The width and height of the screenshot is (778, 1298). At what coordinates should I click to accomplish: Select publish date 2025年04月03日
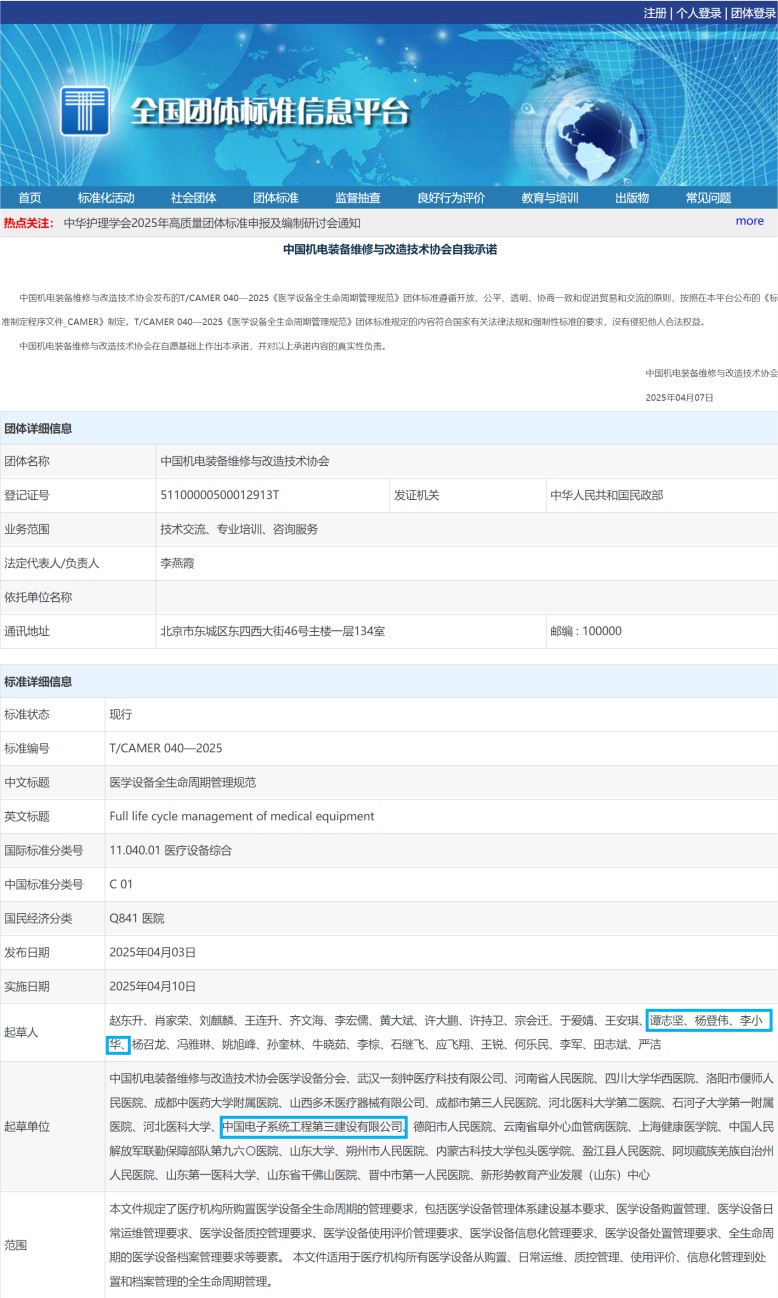153,952
